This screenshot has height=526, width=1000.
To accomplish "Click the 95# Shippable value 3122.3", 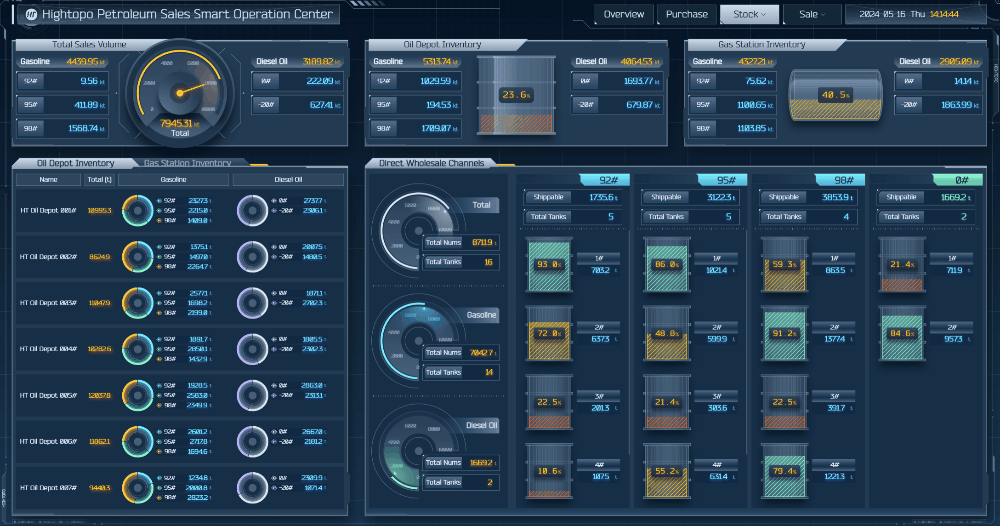I will [720, 198].
